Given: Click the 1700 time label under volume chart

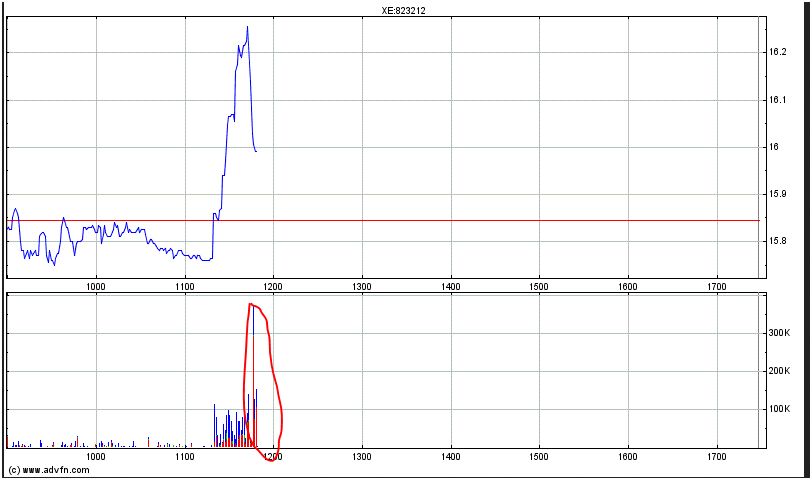Looking at the screenshot, I should (x=717, y=456).
